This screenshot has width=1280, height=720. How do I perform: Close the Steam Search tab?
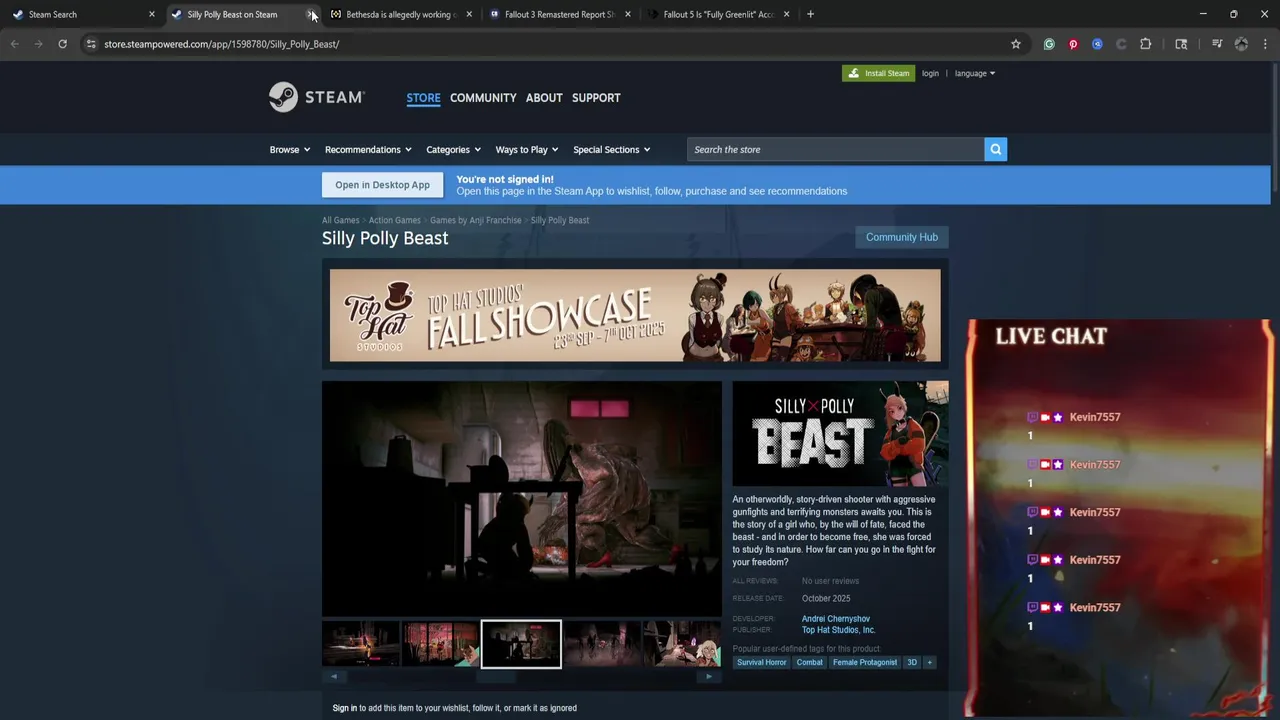pos(152,14)
